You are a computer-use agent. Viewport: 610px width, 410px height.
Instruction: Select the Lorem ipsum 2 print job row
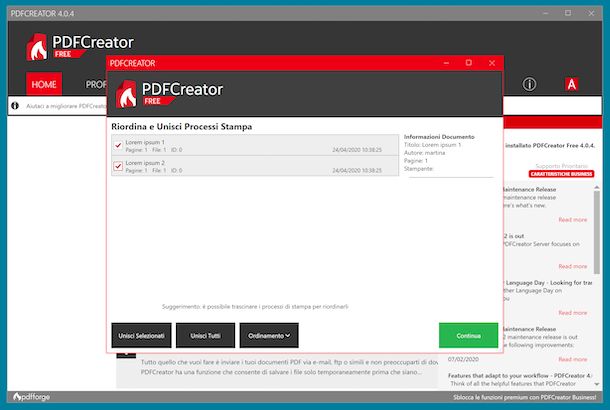coord(255,166)
